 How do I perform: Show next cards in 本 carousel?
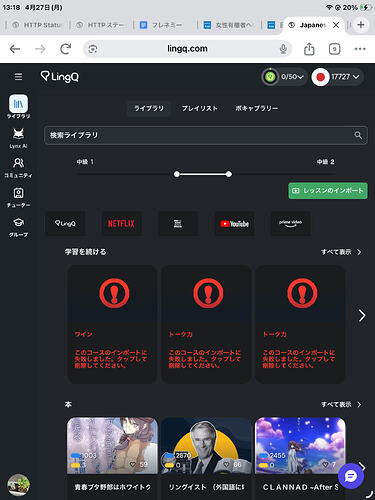(x=363, y=467)
